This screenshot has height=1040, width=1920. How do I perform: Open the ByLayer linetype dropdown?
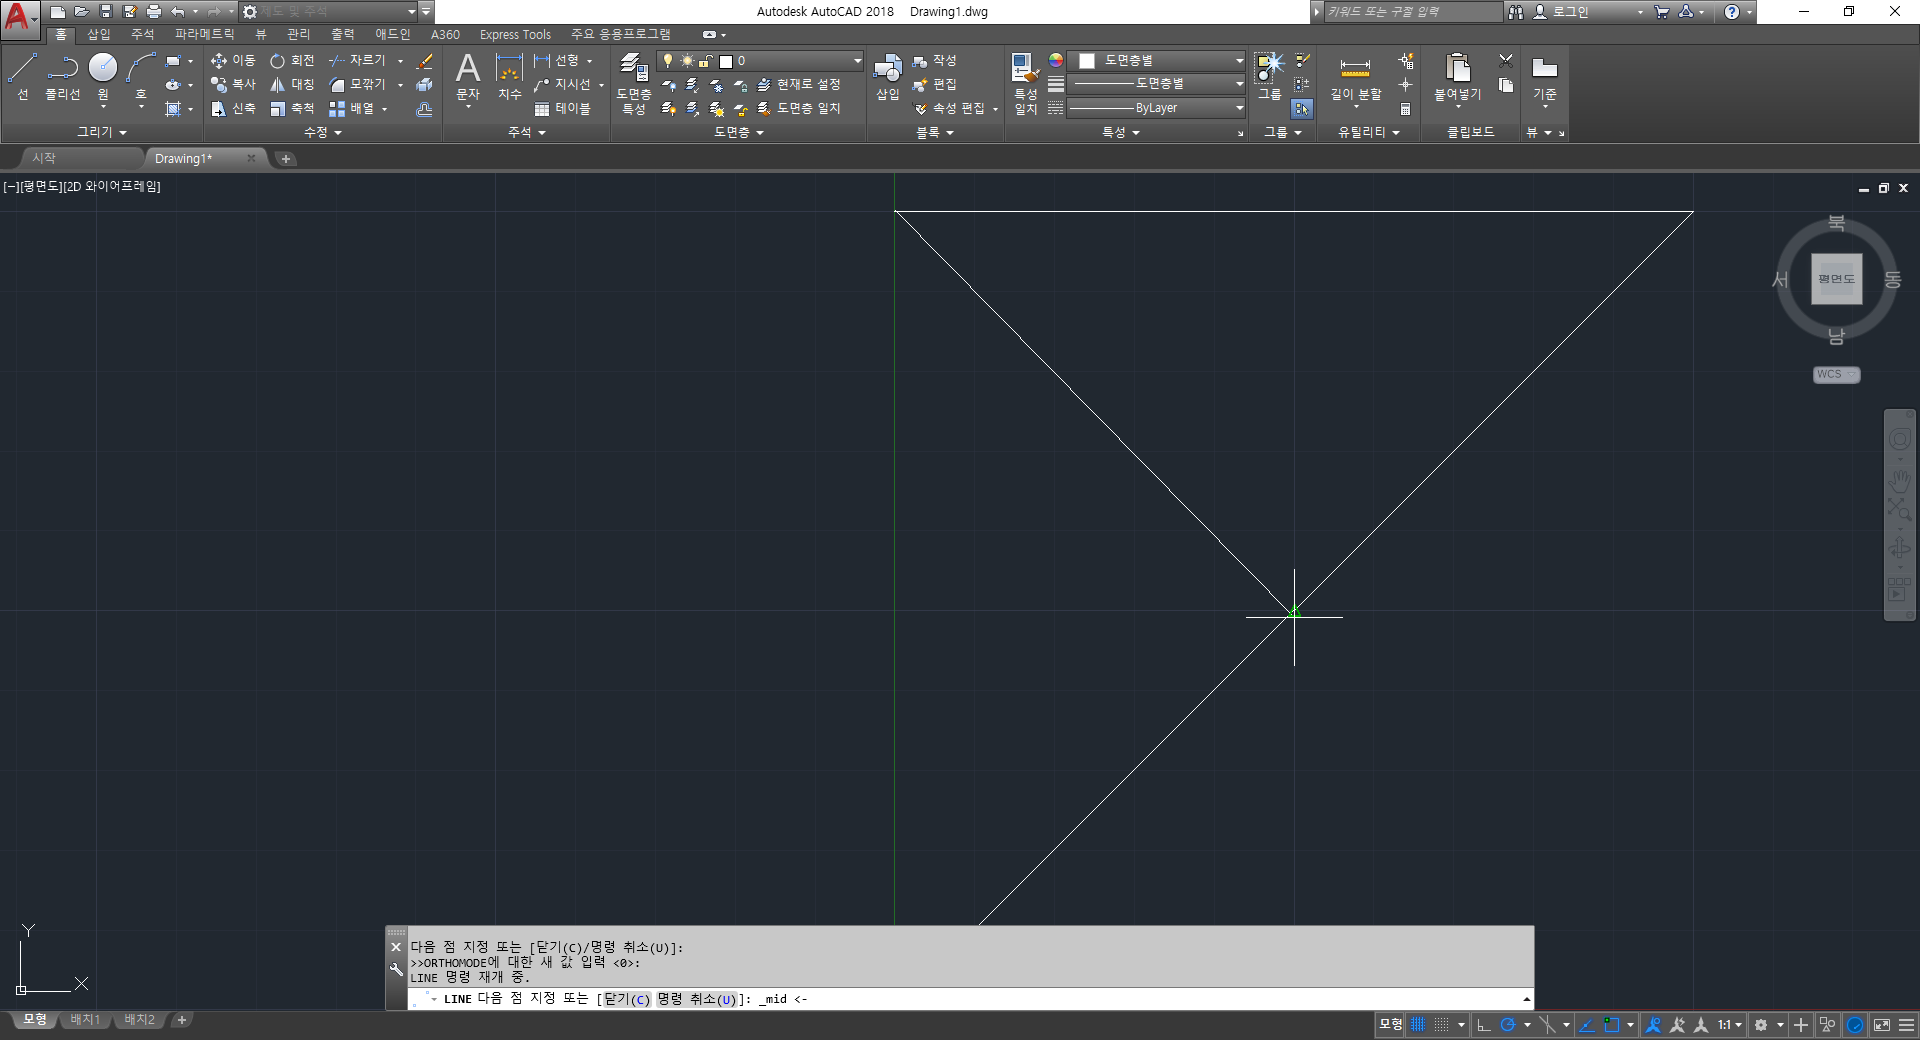coord(1157,108)
